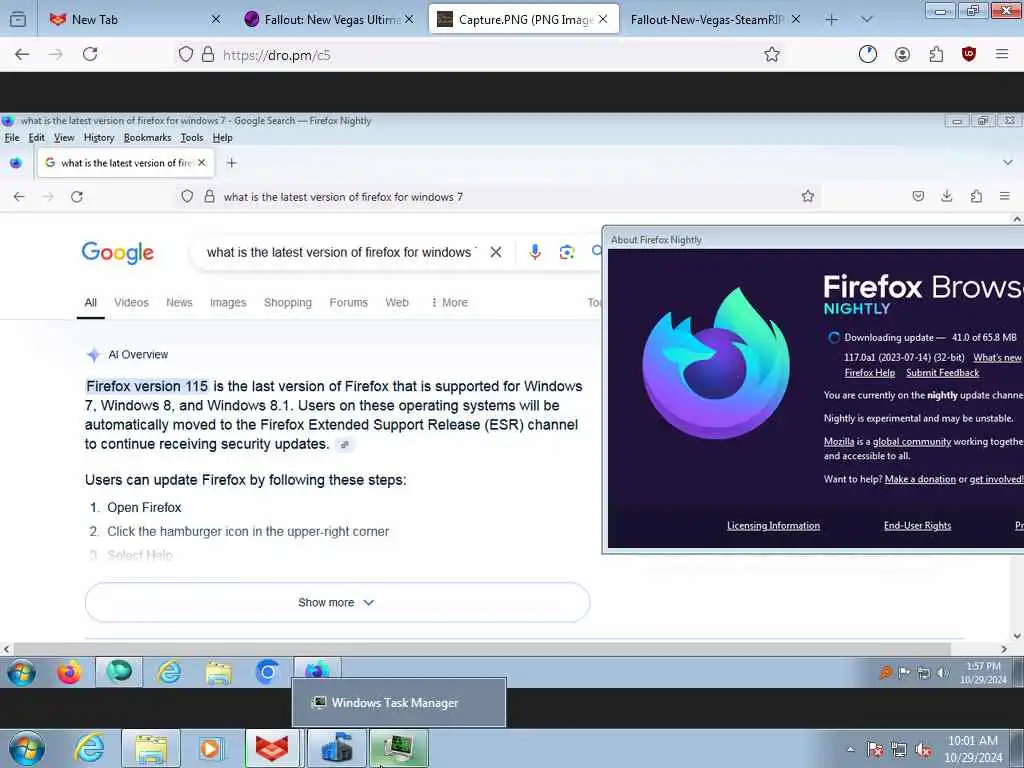The width and height of the screenshot is (1024, 768).
Task: Open Licensing Information link
Action: (x=773, y=526)
